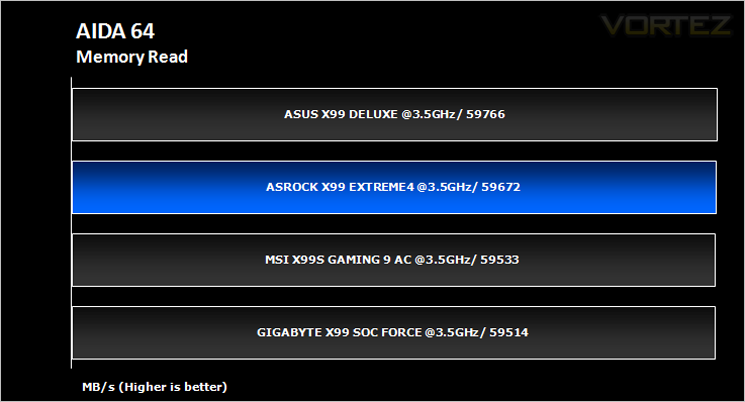Screen dimensions: 745x402
Task: Click right end of the blue ASROCK bar
Action: click(714, 187)
